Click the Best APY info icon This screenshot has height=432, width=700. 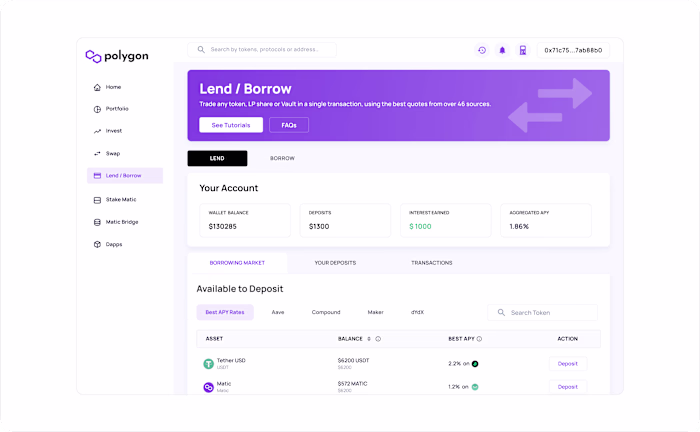coord(479,339)
